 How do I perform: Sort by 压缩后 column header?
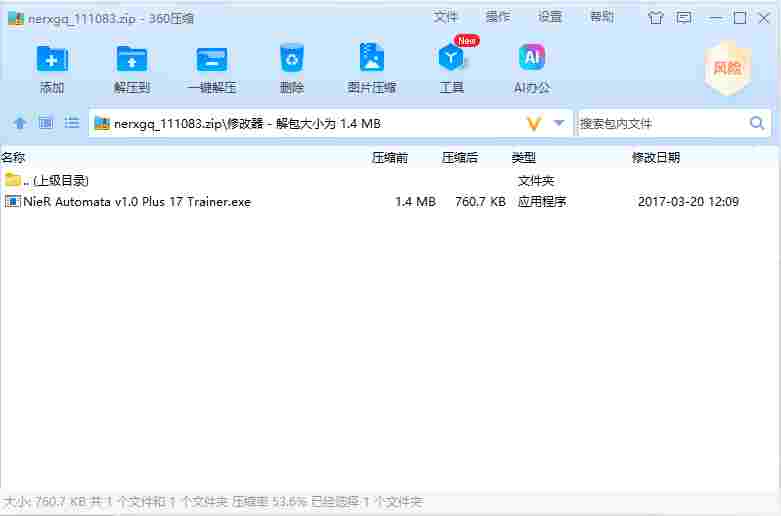[x=459, y=158]
